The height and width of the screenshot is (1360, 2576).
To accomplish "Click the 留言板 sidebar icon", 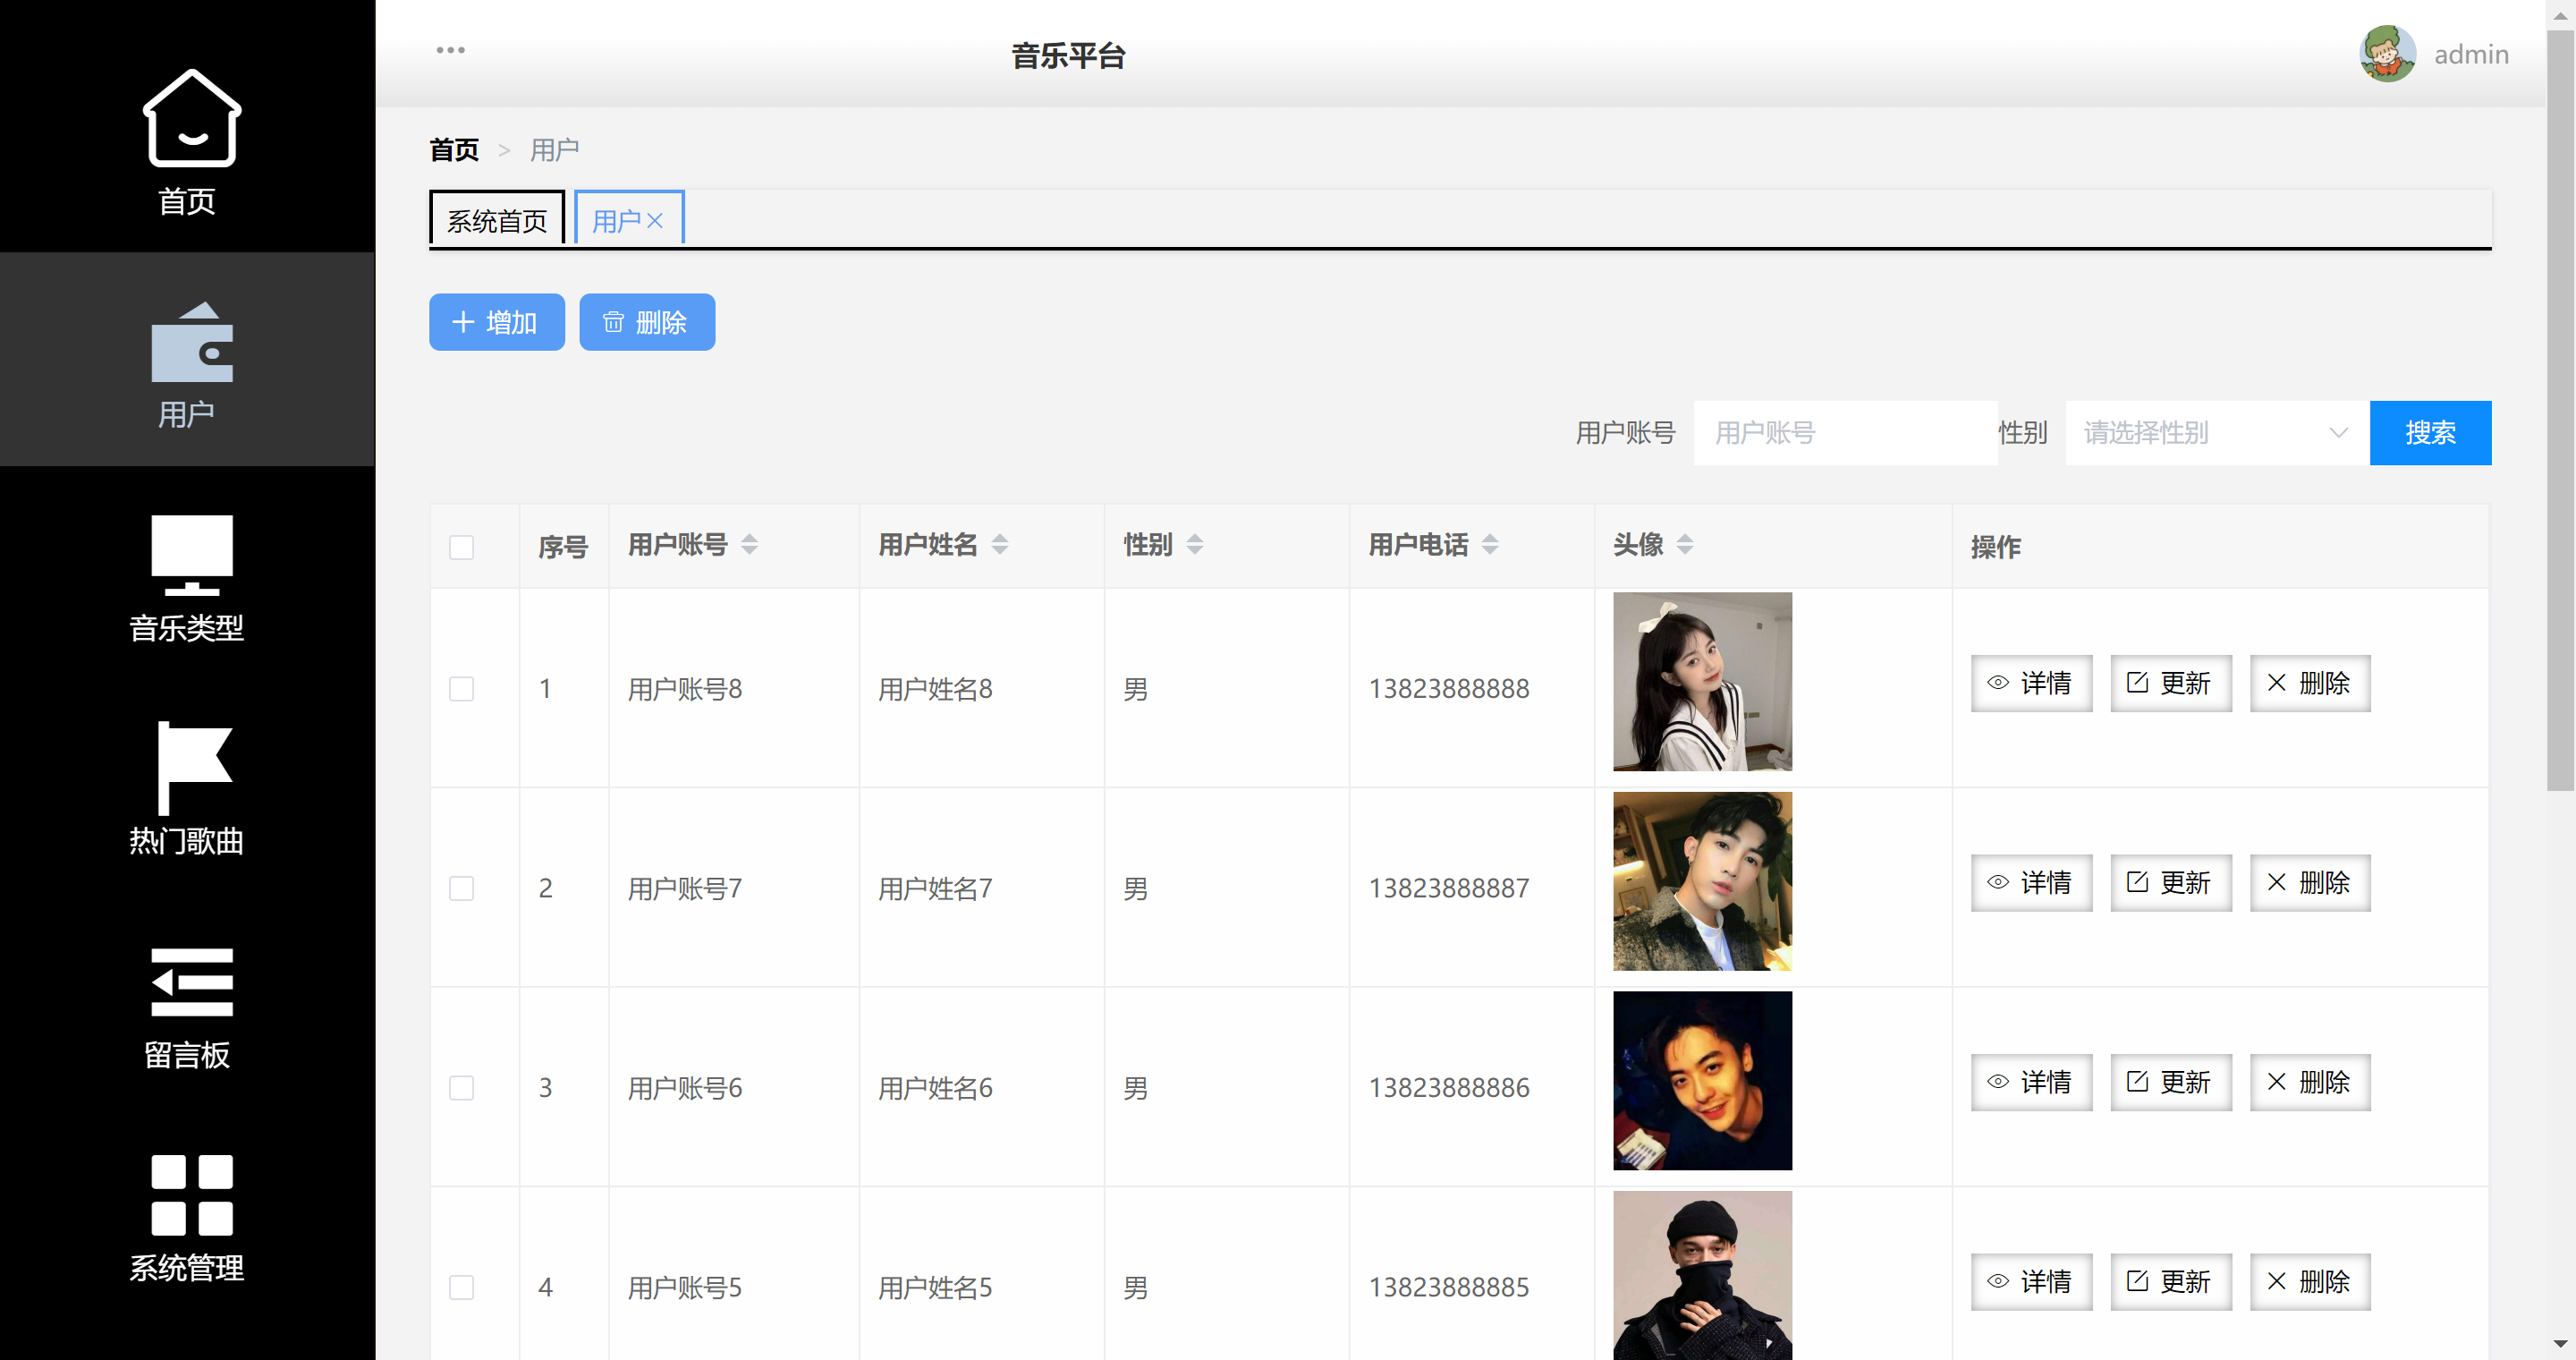I will 191,981.
